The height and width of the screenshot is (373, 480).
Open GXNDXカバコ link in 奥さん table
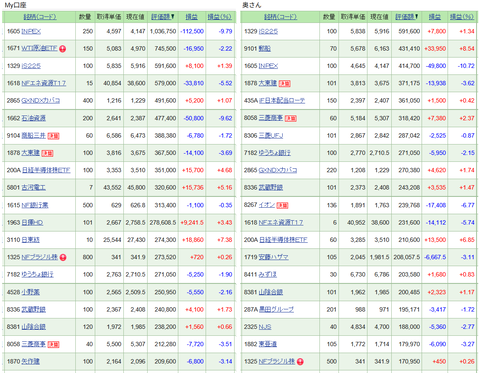pyautogui.click(x=278, y=170)
